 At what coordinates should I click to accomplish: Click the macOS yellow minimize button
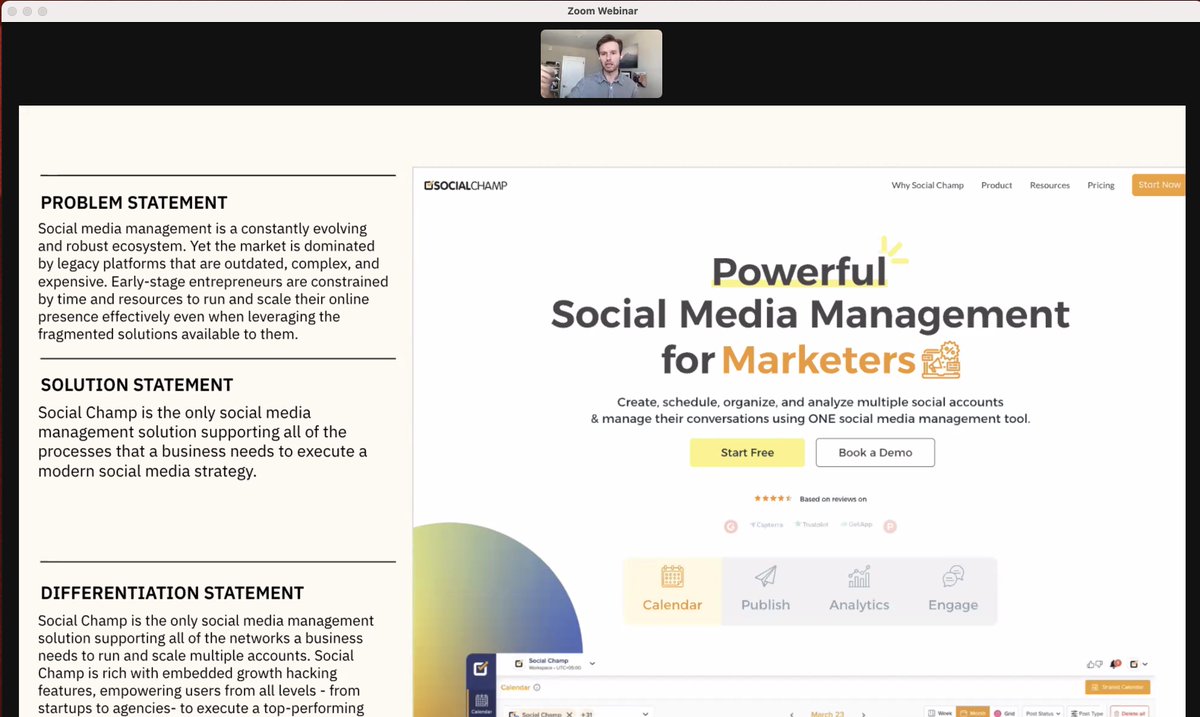(x=27, y=10)
